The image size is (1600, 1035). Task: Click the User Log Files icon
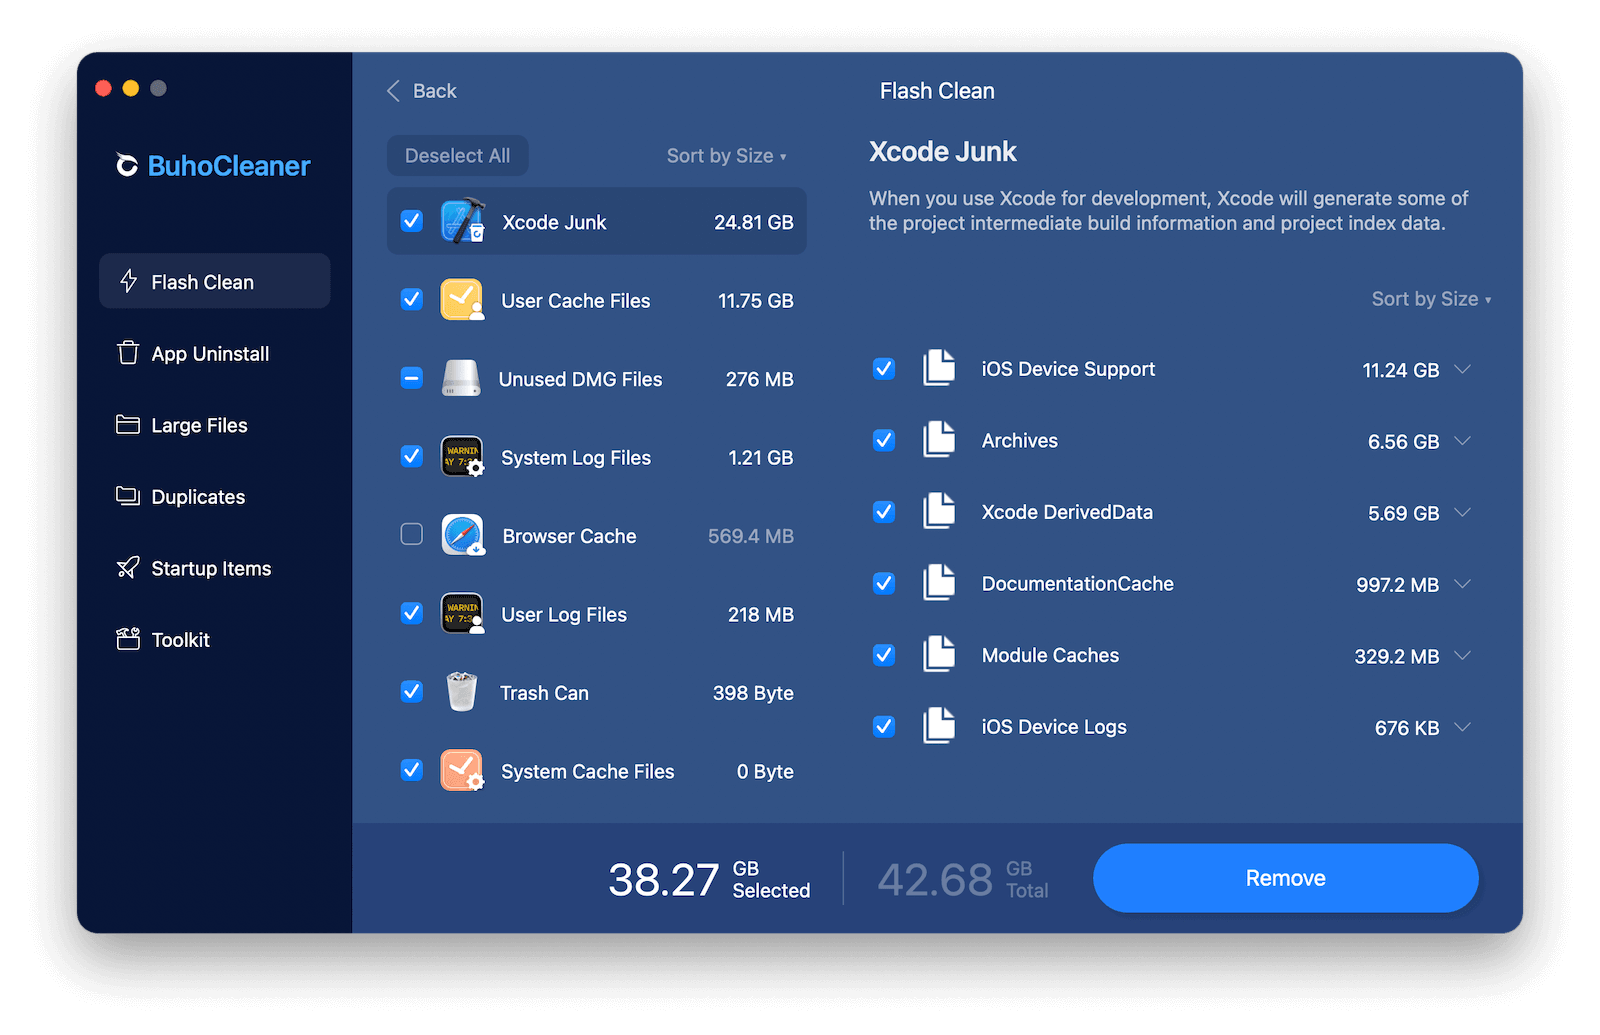462,614
